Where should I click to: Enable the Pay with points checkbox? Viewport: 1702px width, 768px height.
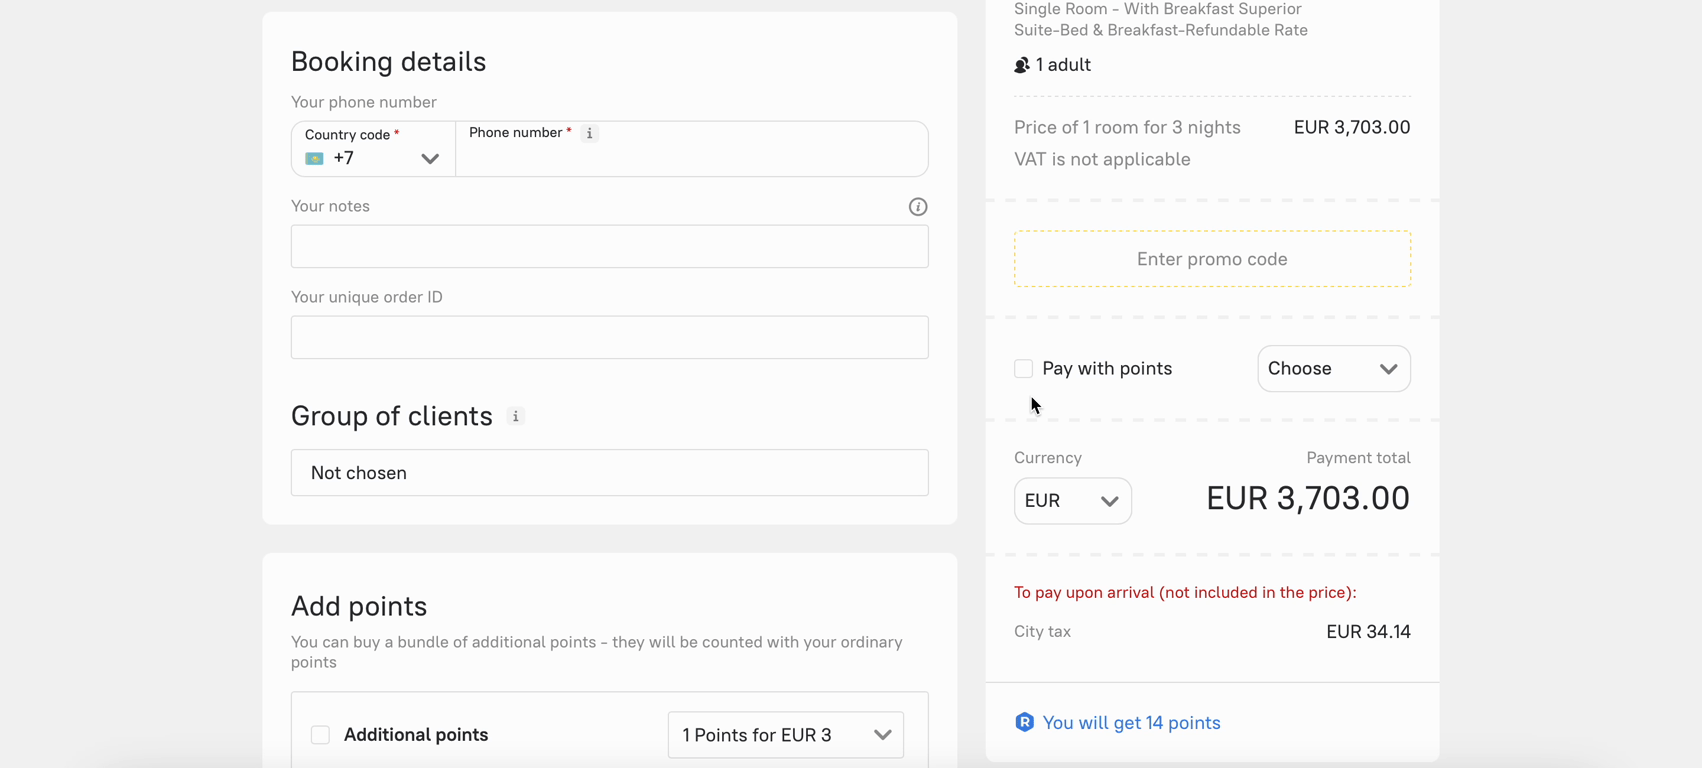1023,369
